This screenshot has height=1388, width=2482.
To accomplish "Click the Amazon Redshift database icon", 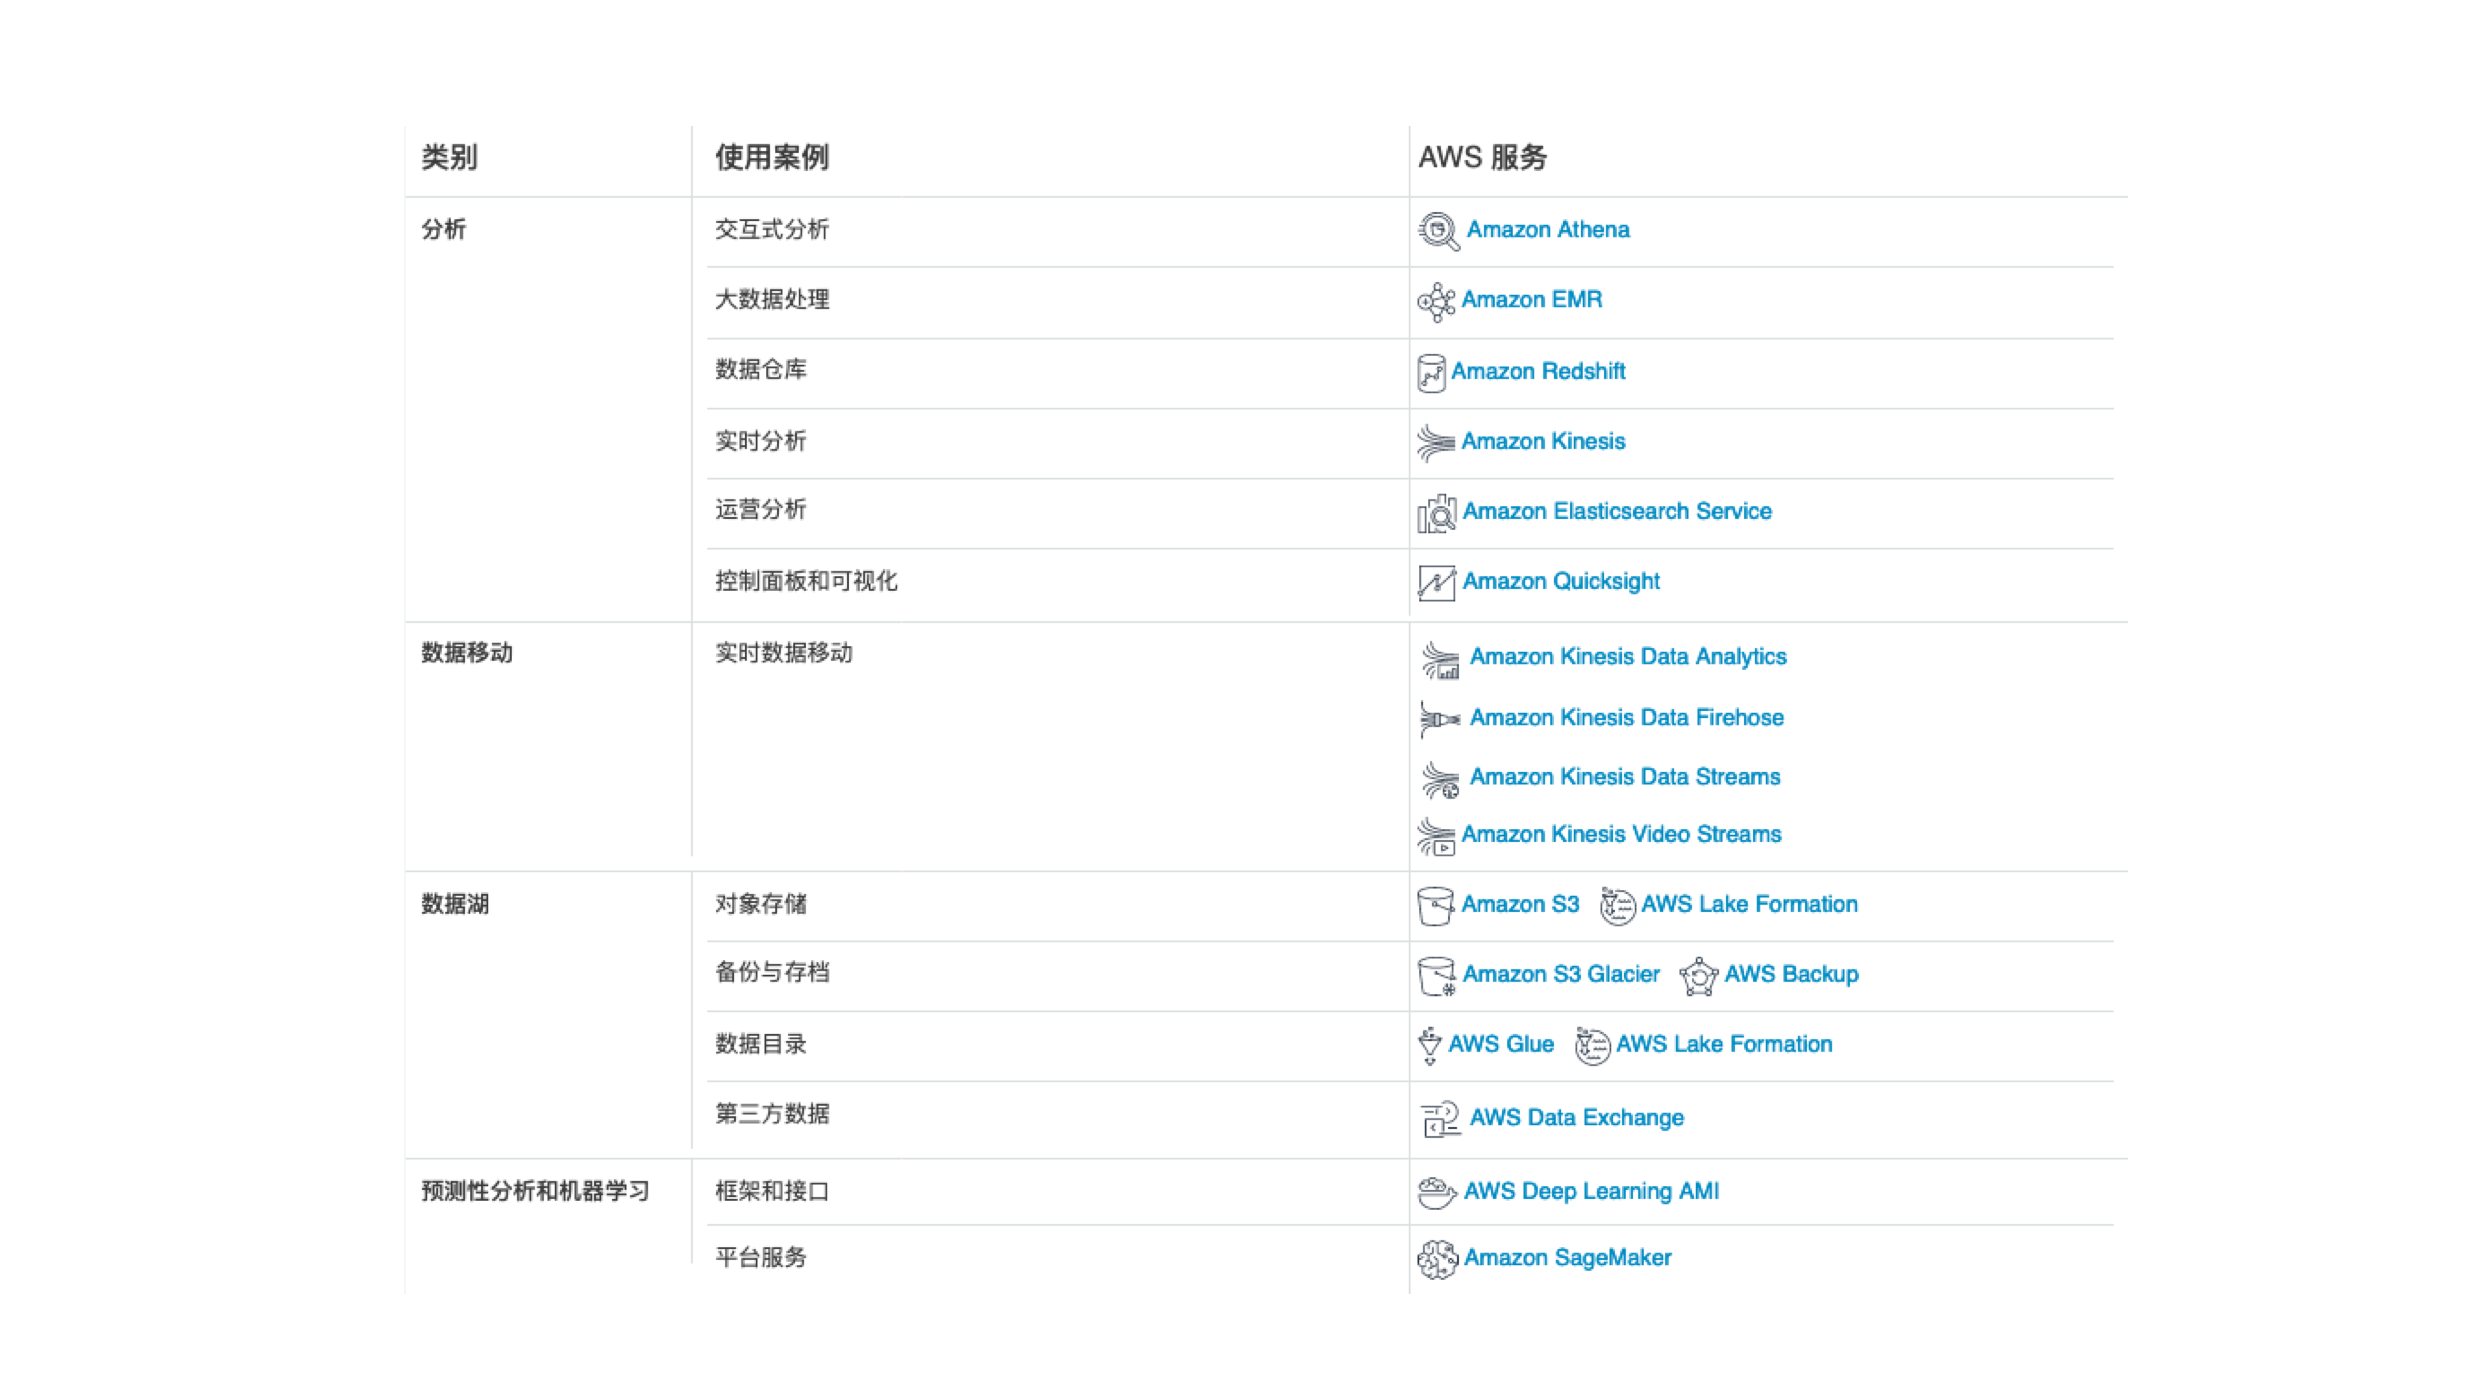I will tap(1431, 373).
